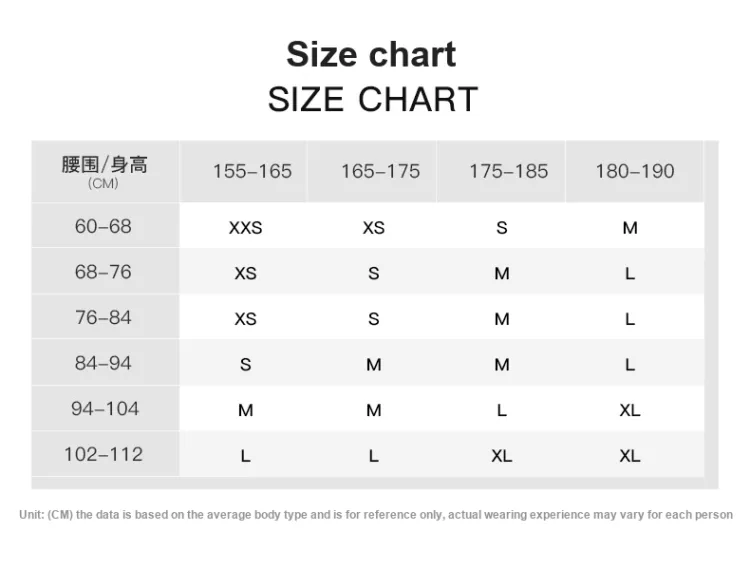This screenshot has height=570, width=750.
Task: Select the 165–175 height column header
Action: 380,171
